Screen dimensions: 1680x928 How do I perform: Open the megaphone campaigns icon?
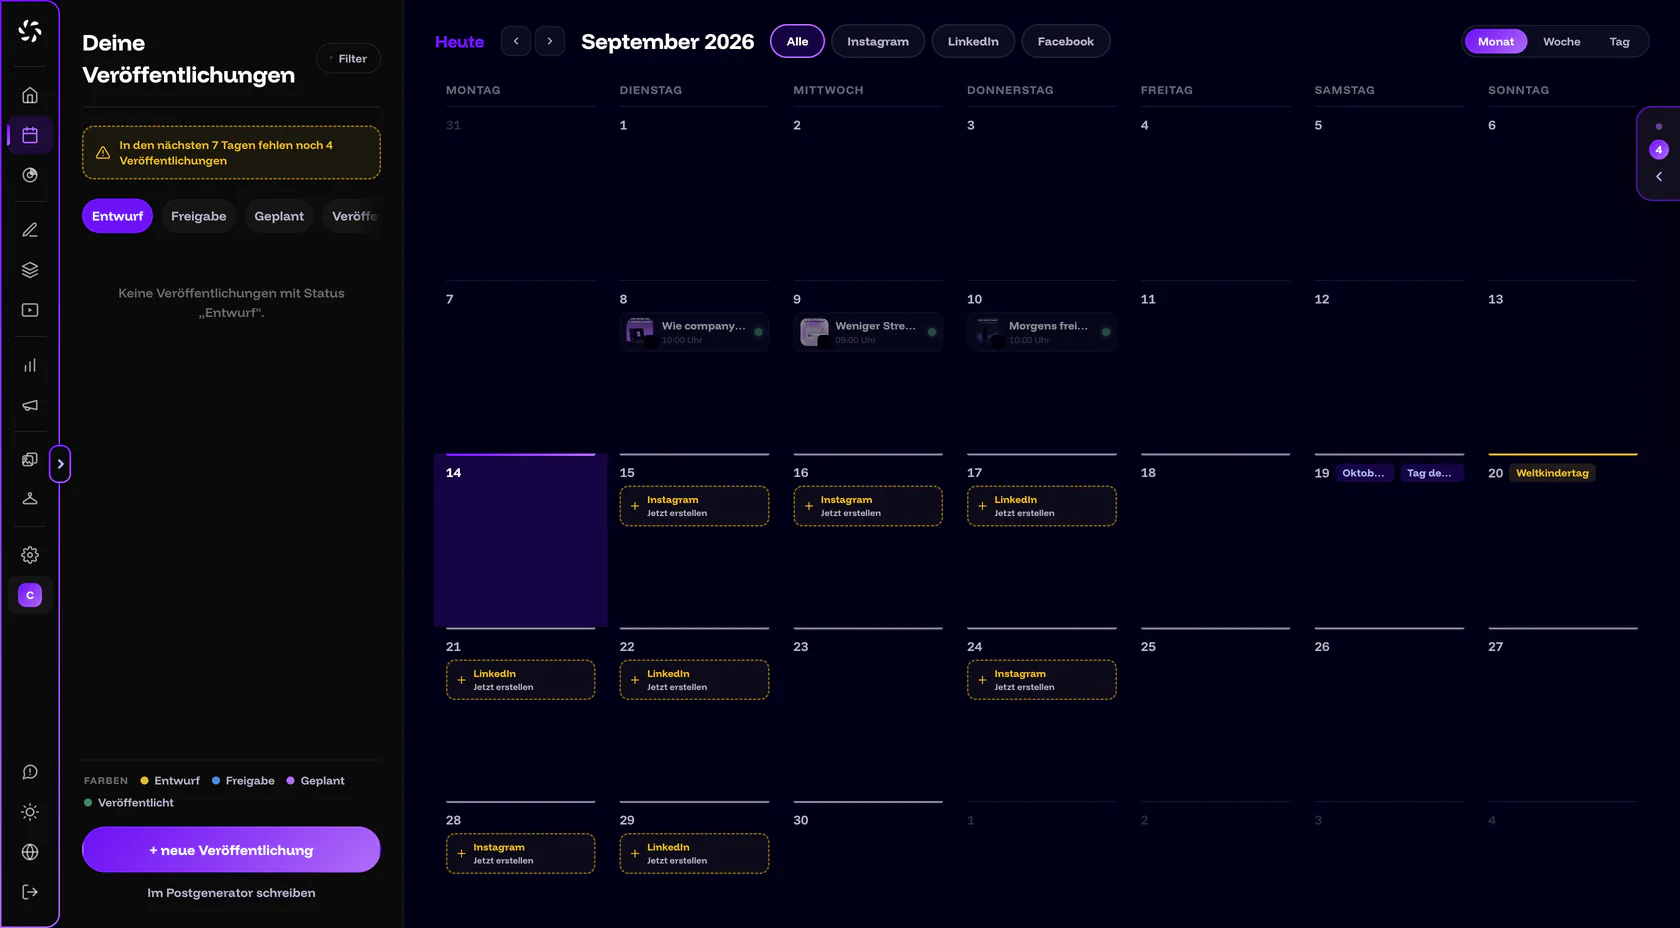[30, 405]
